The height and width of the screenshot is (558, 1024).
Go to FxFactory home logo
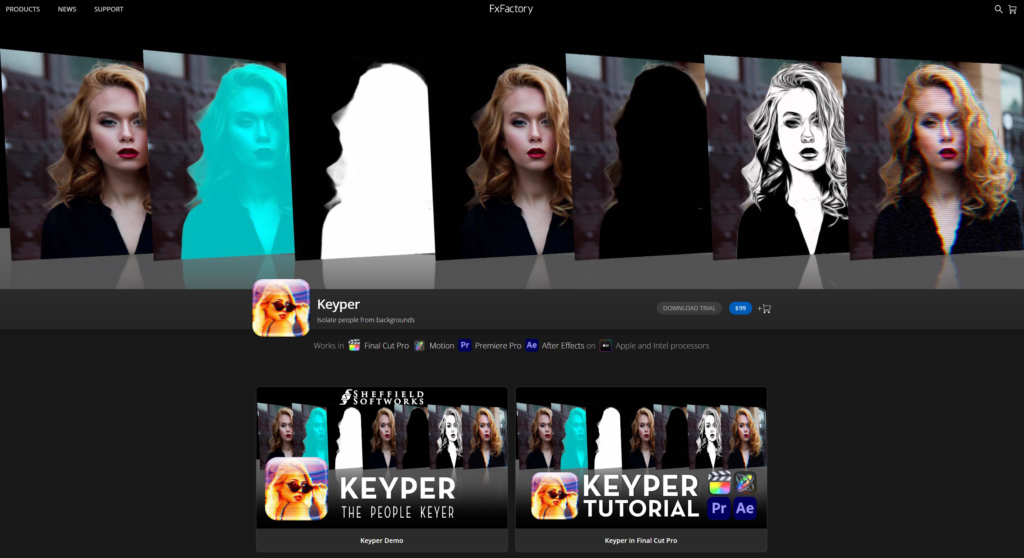click(x=511, y=8)
